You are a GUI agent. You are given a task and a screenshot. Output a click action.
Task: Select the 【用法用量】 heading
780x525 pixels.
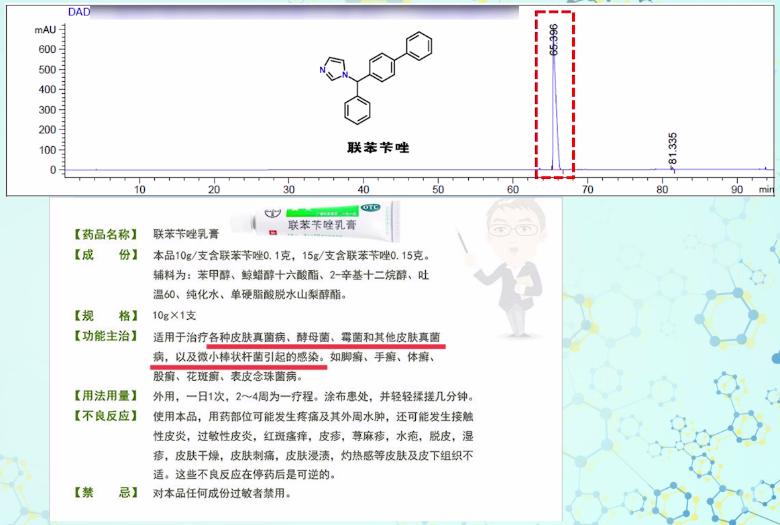tap(105, 396)
